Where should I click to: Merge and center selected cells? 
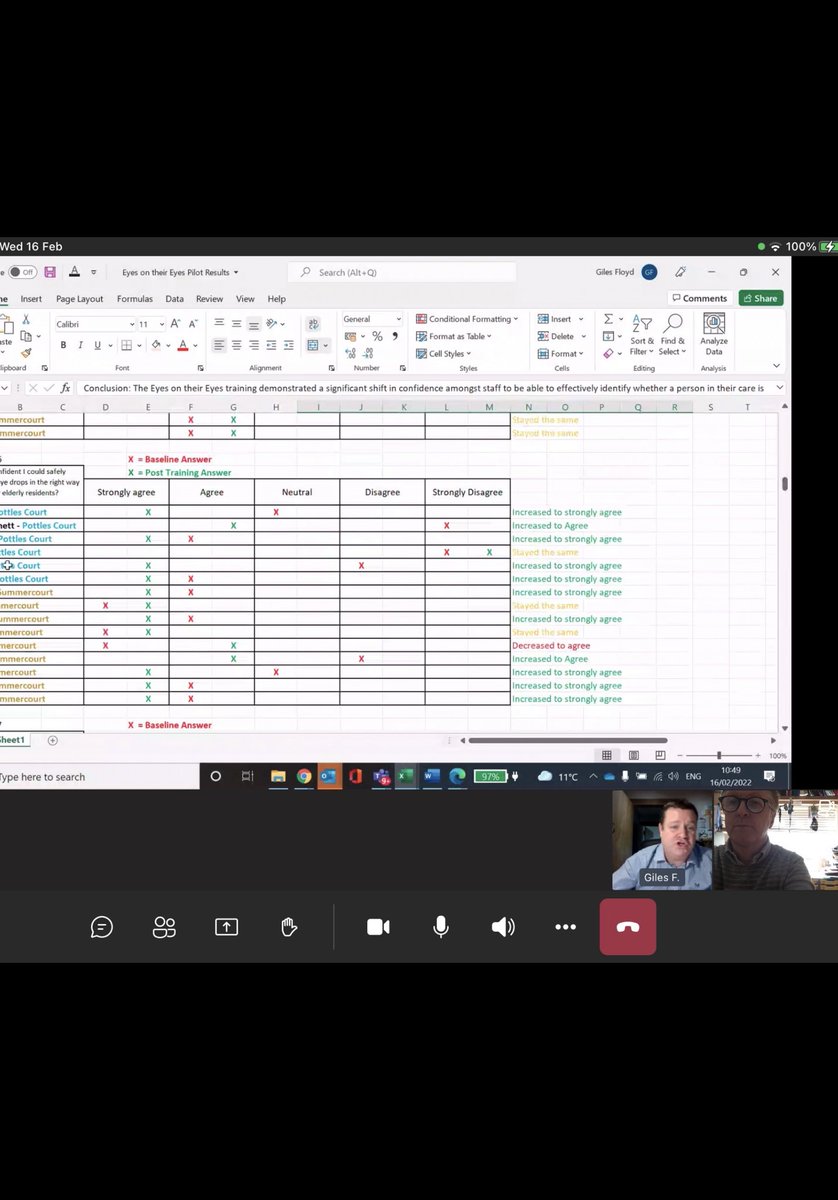click(x=313, y=345)
